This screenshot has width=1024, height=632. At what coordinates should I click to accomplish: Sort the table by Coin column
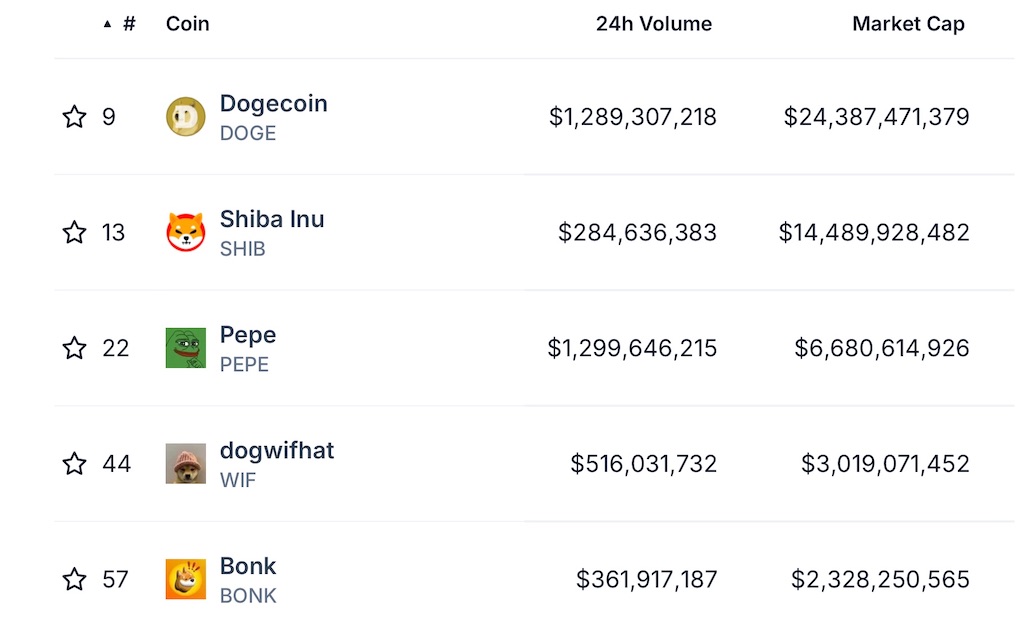(x=187, y=24)
